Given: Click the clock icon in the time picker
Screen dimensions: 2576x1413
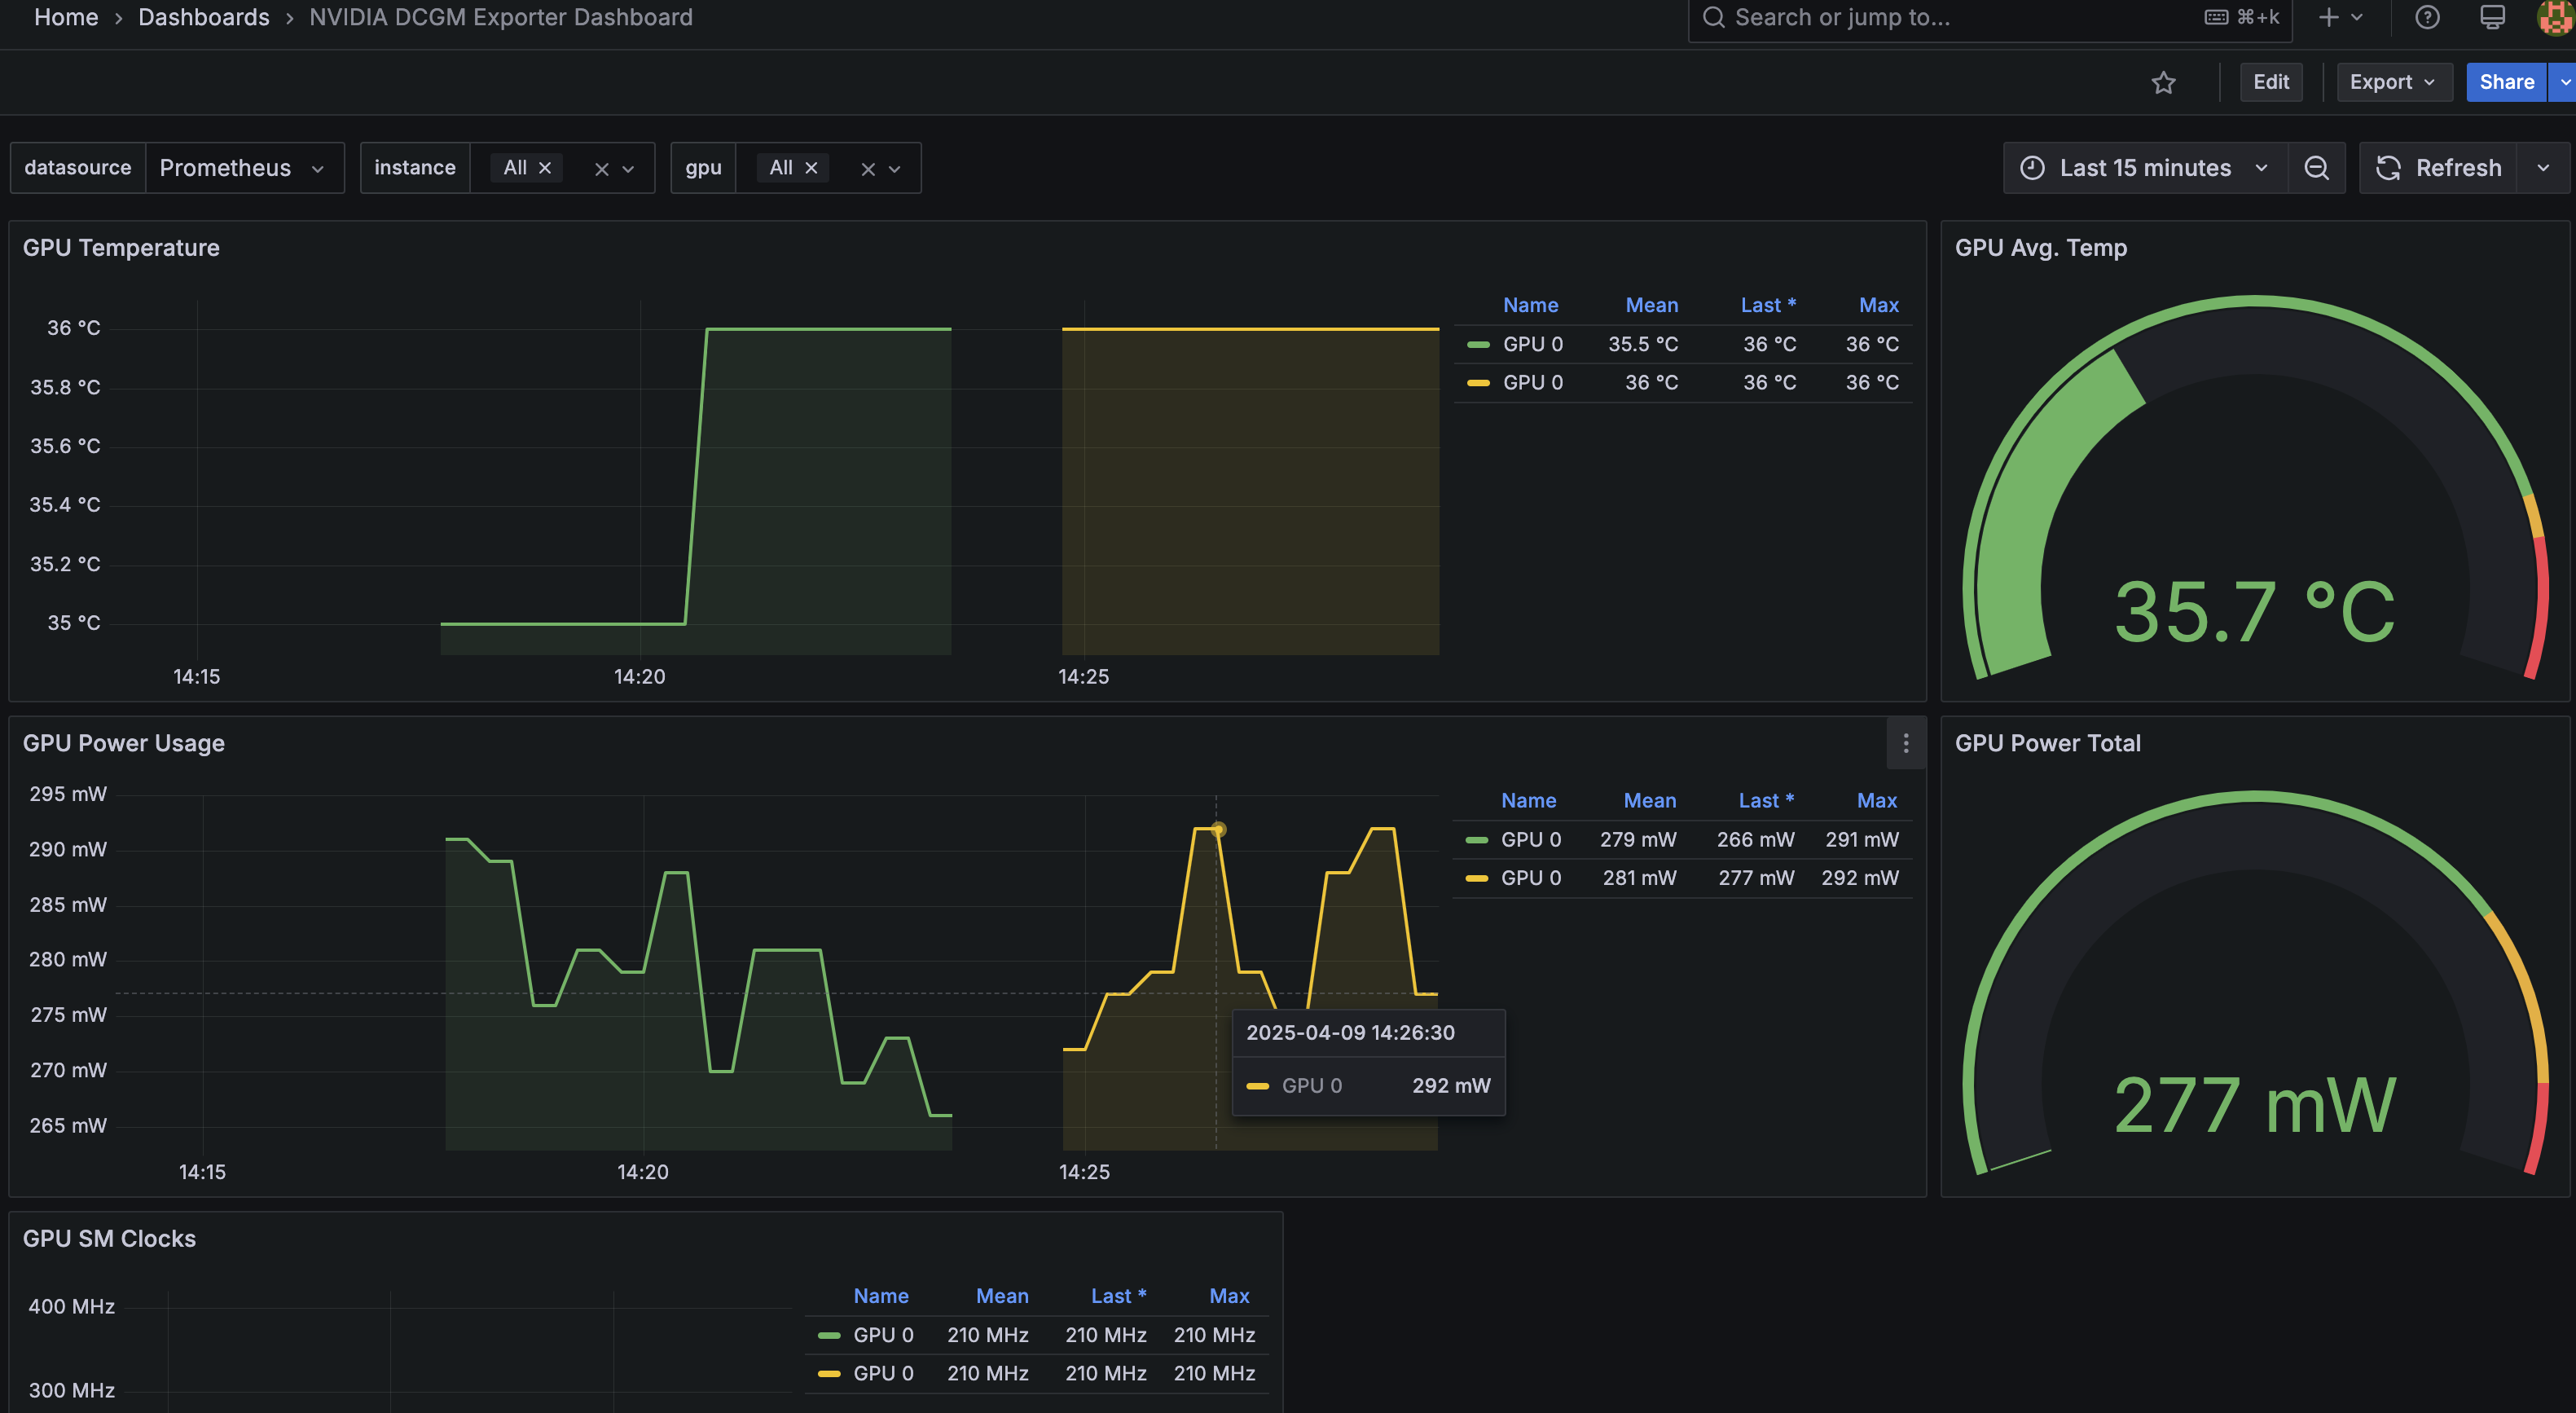Looking at the screenshot, I should click(2032, 167).
